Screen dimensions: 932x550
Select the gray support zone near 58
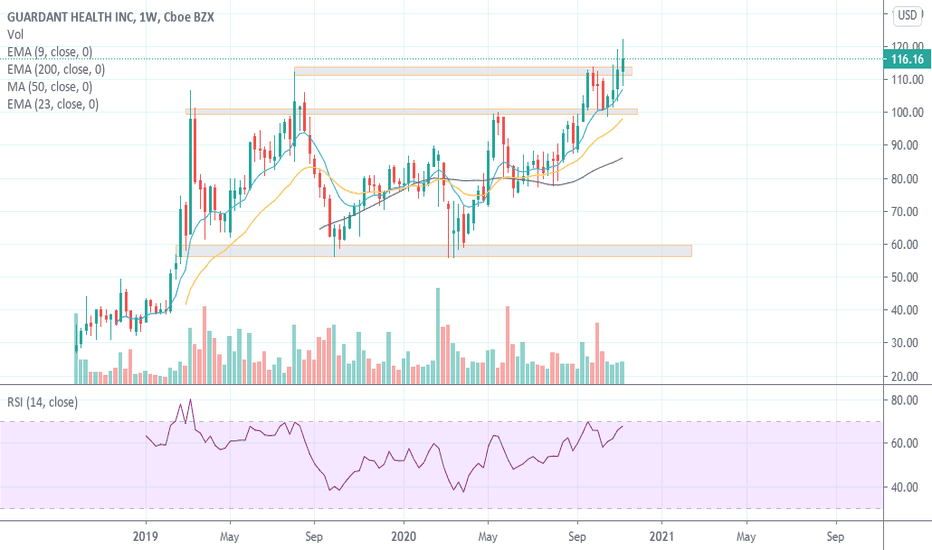coord(434,251)
